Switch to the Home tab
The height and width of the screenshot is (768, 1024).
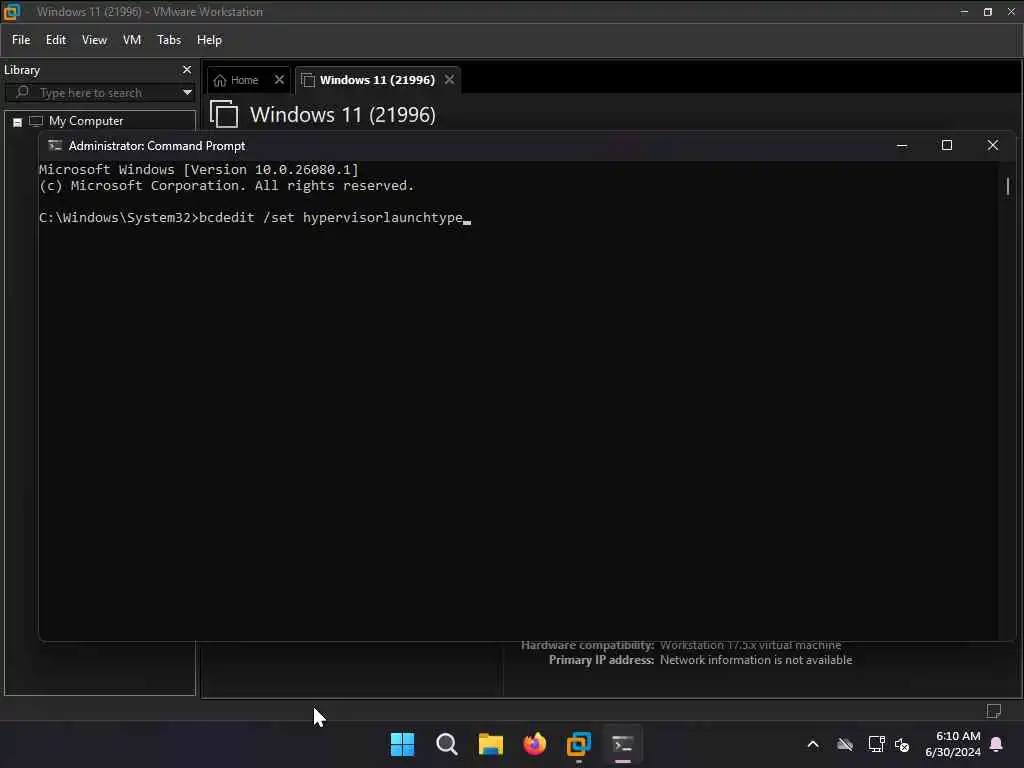click(237, 80)
